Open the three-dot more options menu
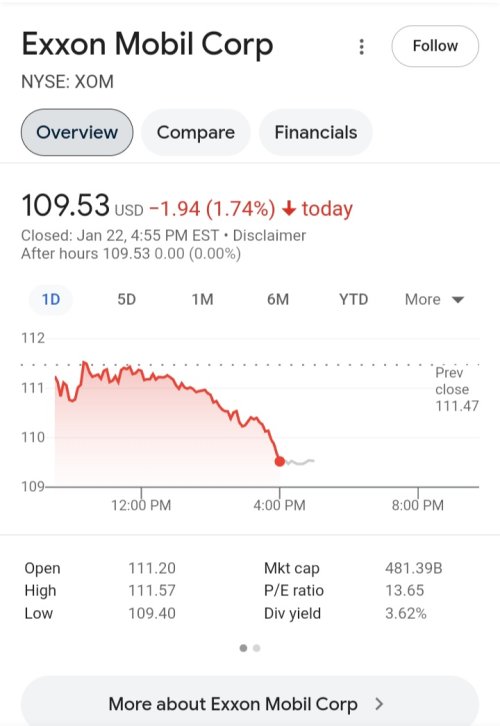Viewport: 500px width, 726px height. (362, 47)
